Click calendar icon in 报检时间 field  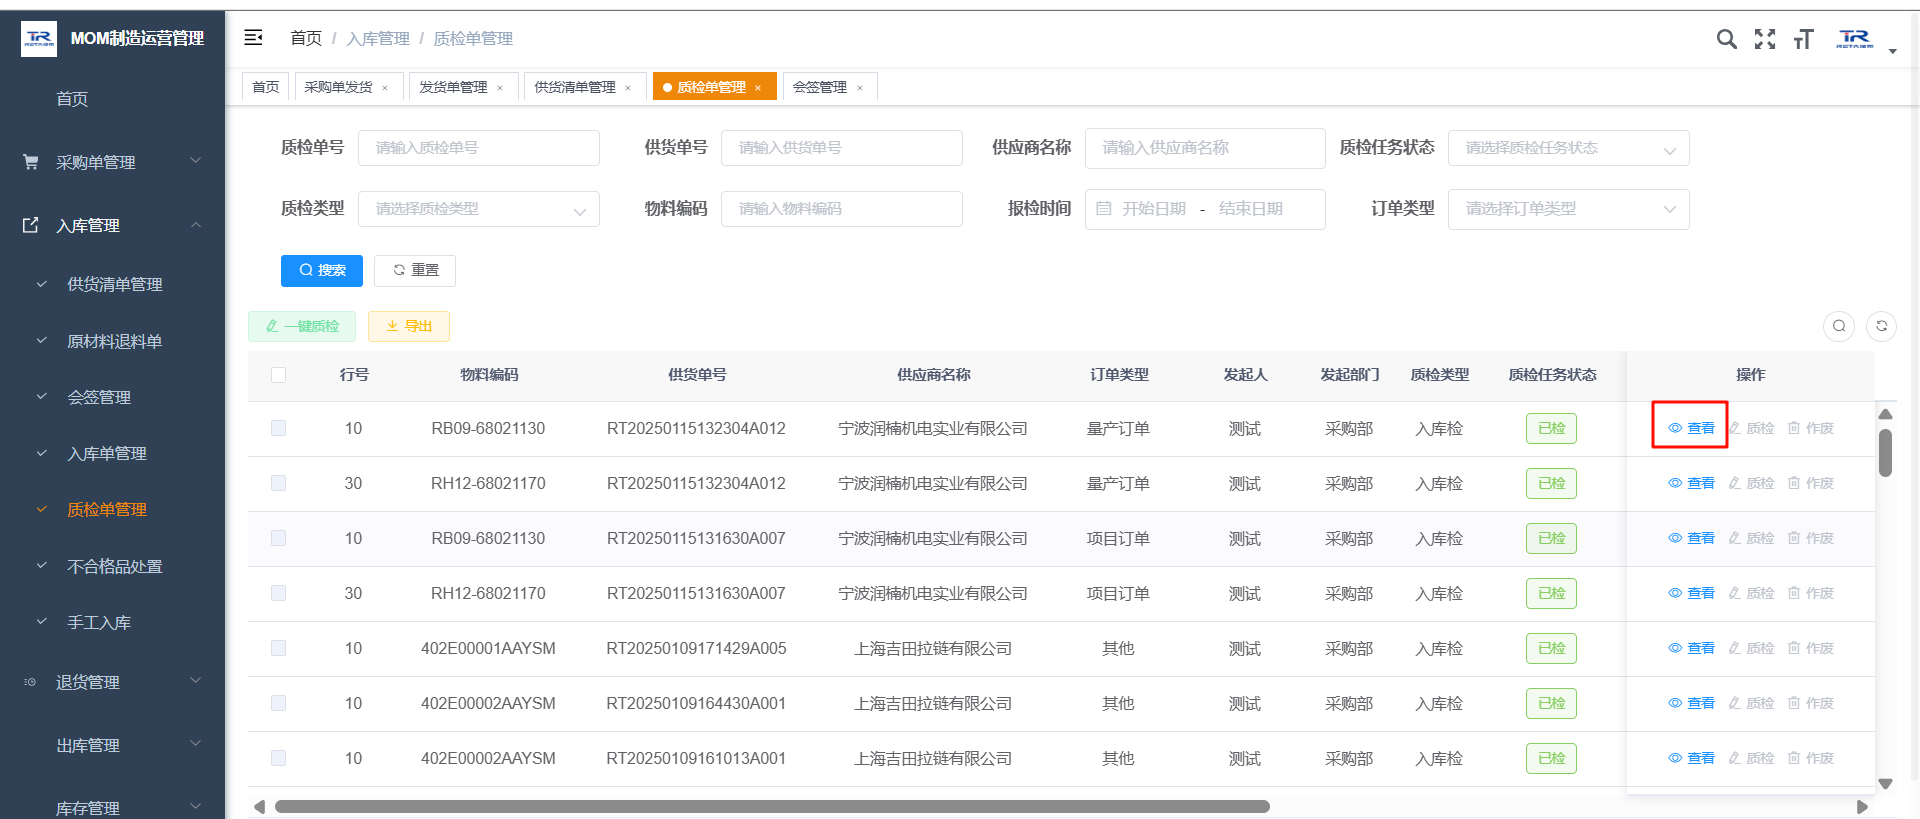[1104, 209]
